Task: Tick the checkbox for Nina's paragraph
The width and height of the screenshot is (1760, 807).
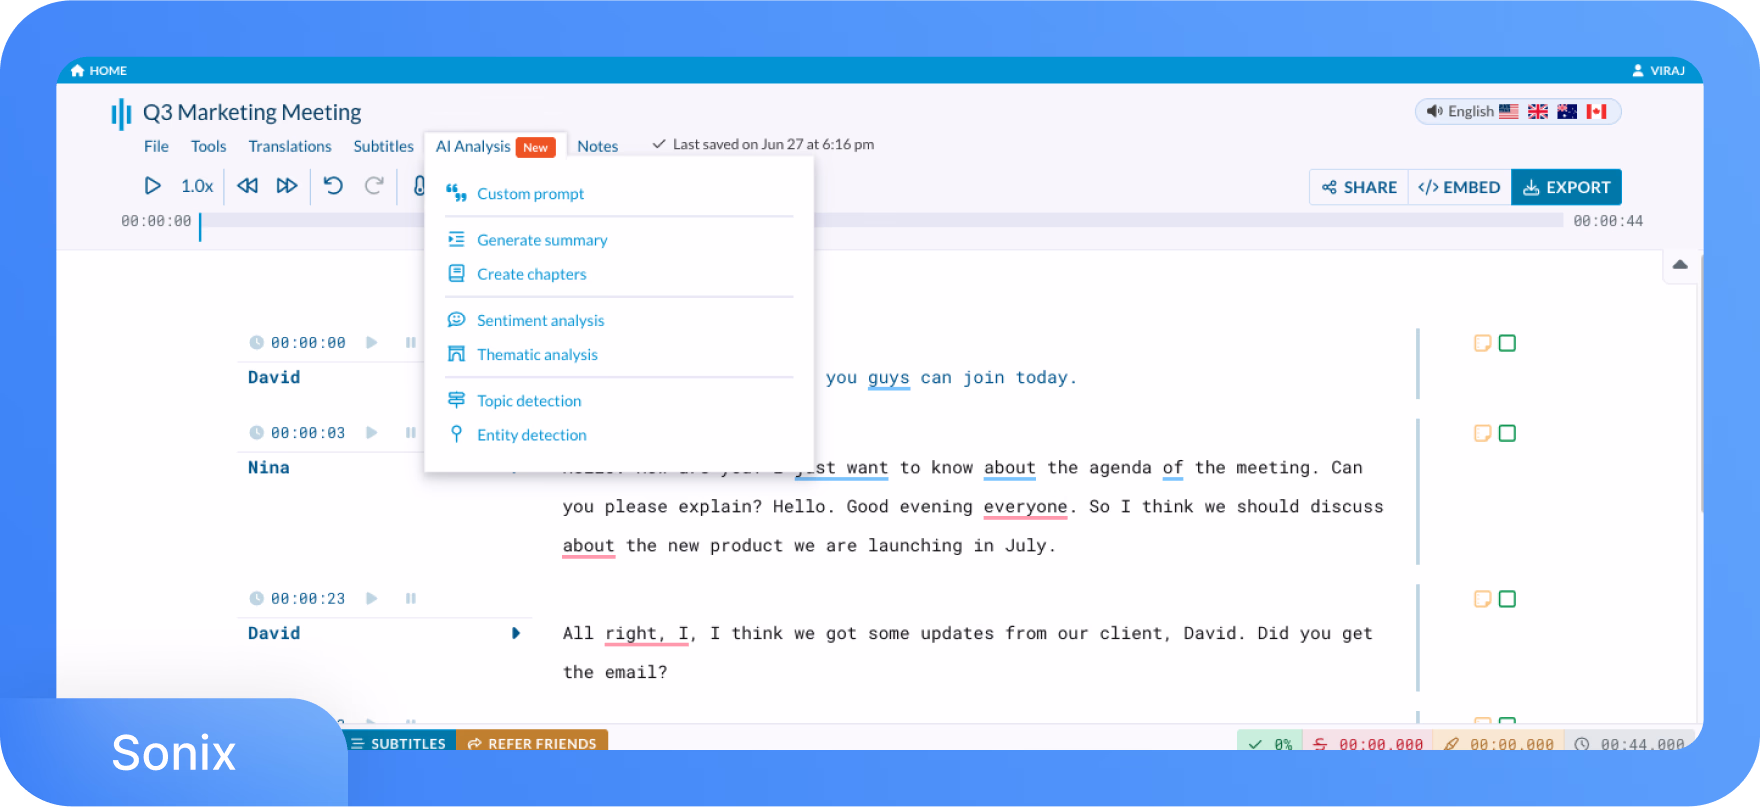Action: [x=1507, y=433]
